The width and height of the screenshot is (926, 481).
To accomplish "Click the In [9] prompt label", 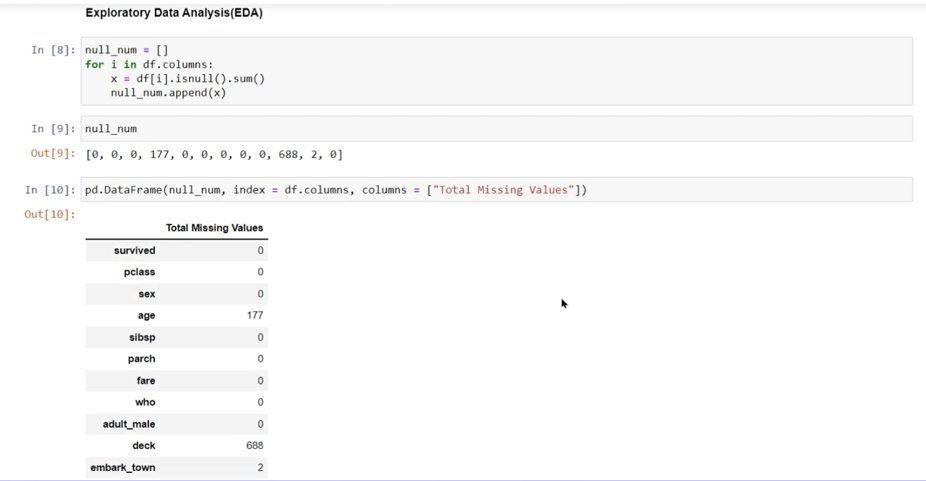I will click(52, 129).
